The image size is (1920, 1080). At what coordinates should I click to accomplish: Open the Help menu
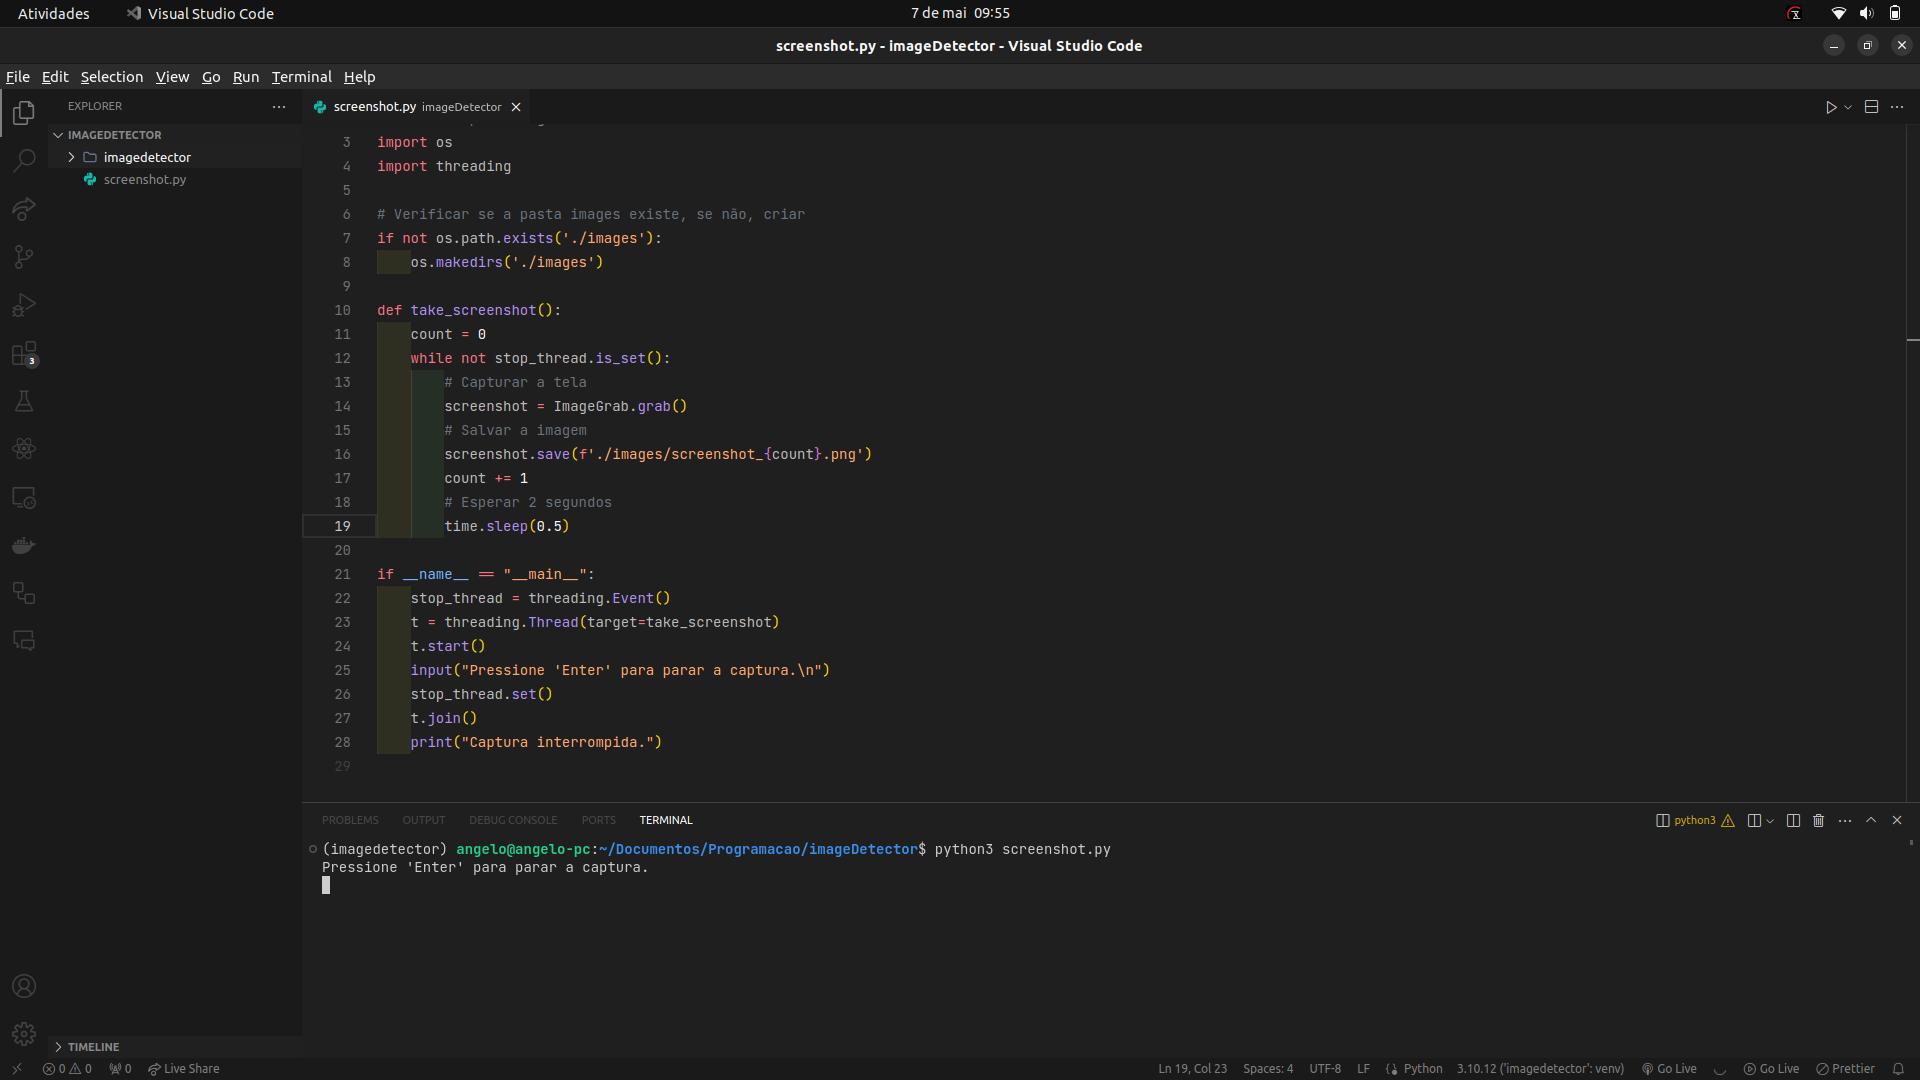point(360,77)
